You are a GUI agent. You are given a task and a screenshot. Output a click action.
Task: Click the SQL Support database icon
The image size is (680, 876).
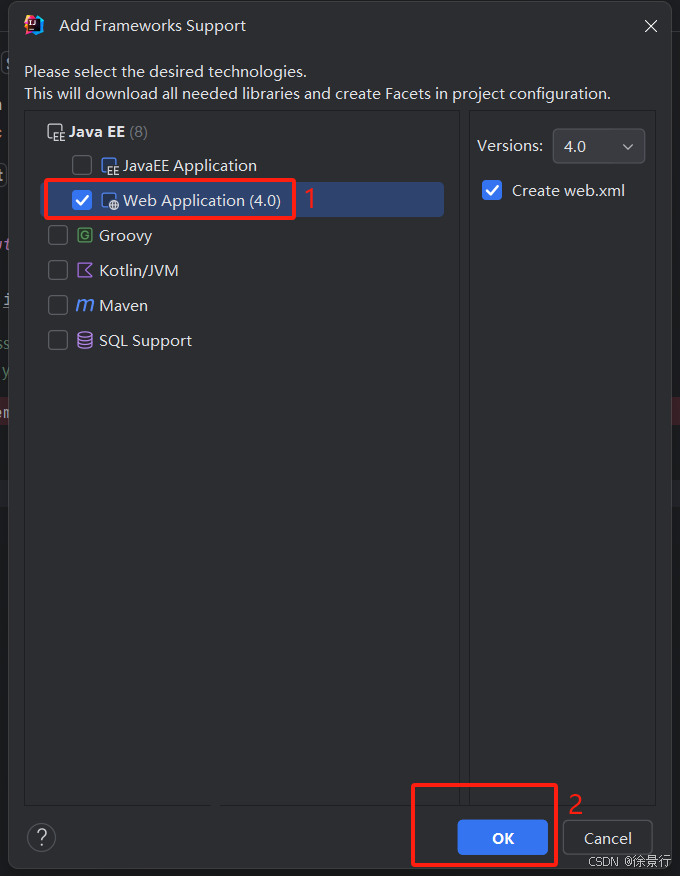84,340
